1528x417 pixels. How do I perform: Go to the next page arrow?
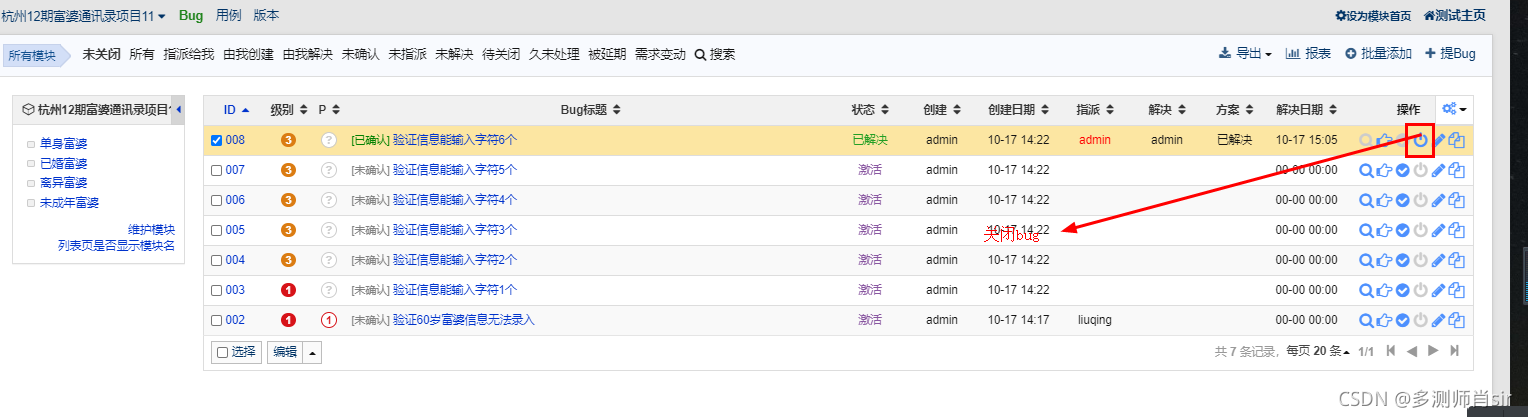click(x=1433, y=351)
